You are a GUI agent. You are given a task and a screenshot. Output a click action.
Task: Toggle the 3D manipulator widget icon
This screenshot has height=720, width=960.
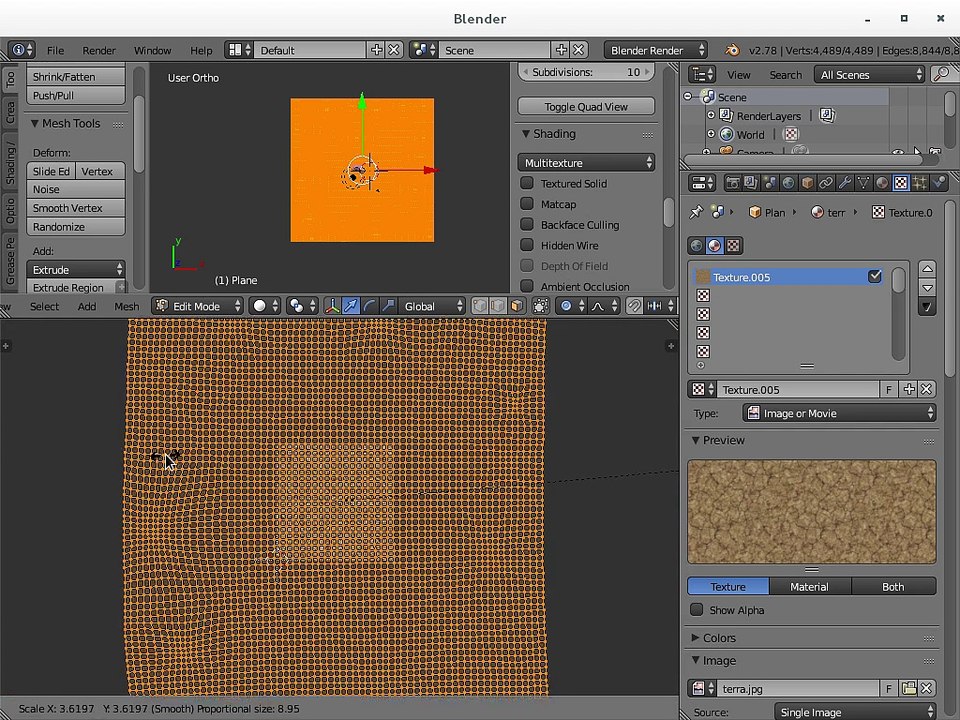pos(332,306)
